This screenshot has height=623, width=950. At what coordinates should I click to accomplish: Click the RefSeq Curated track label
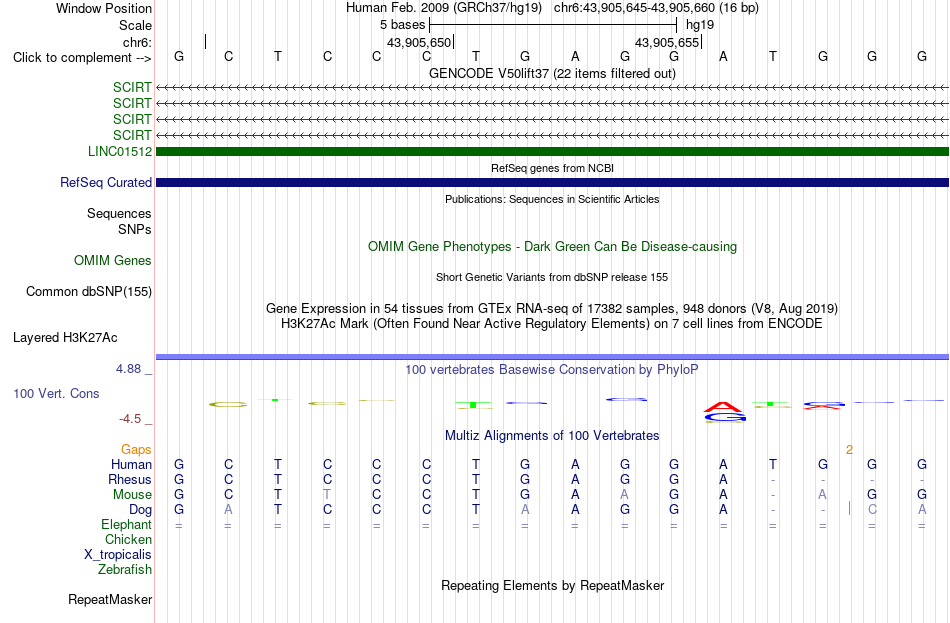click(106, 182)
